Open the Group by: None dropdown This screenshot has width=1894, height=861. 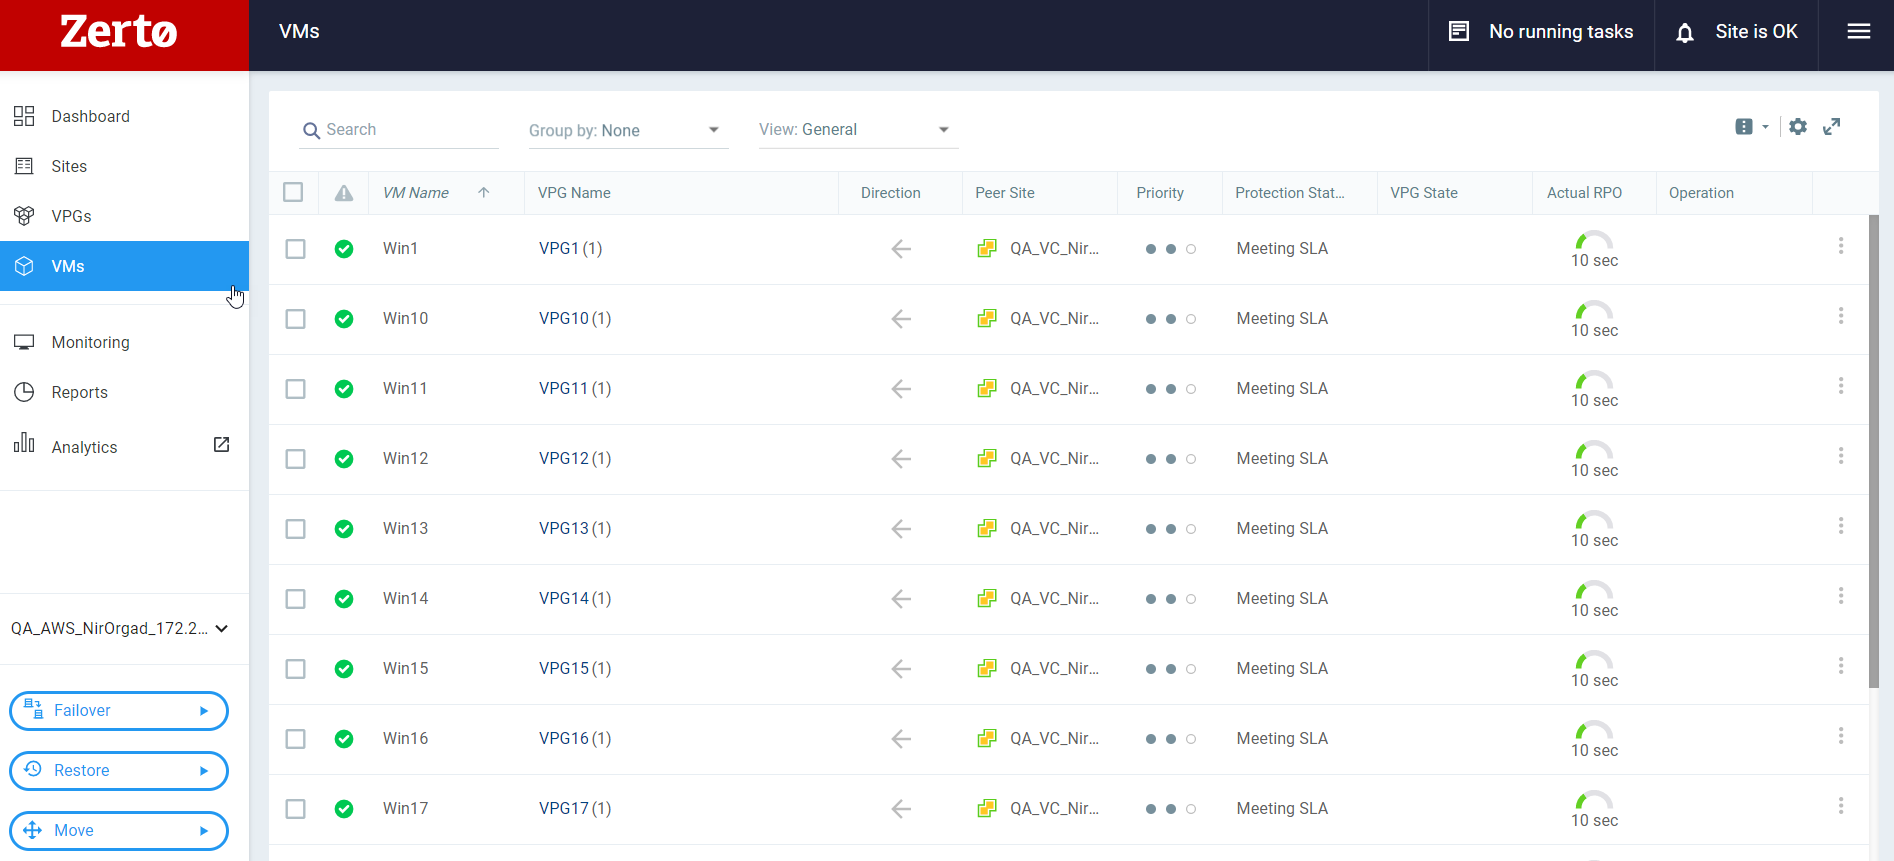pyautogui.click(x=628, y=131)
